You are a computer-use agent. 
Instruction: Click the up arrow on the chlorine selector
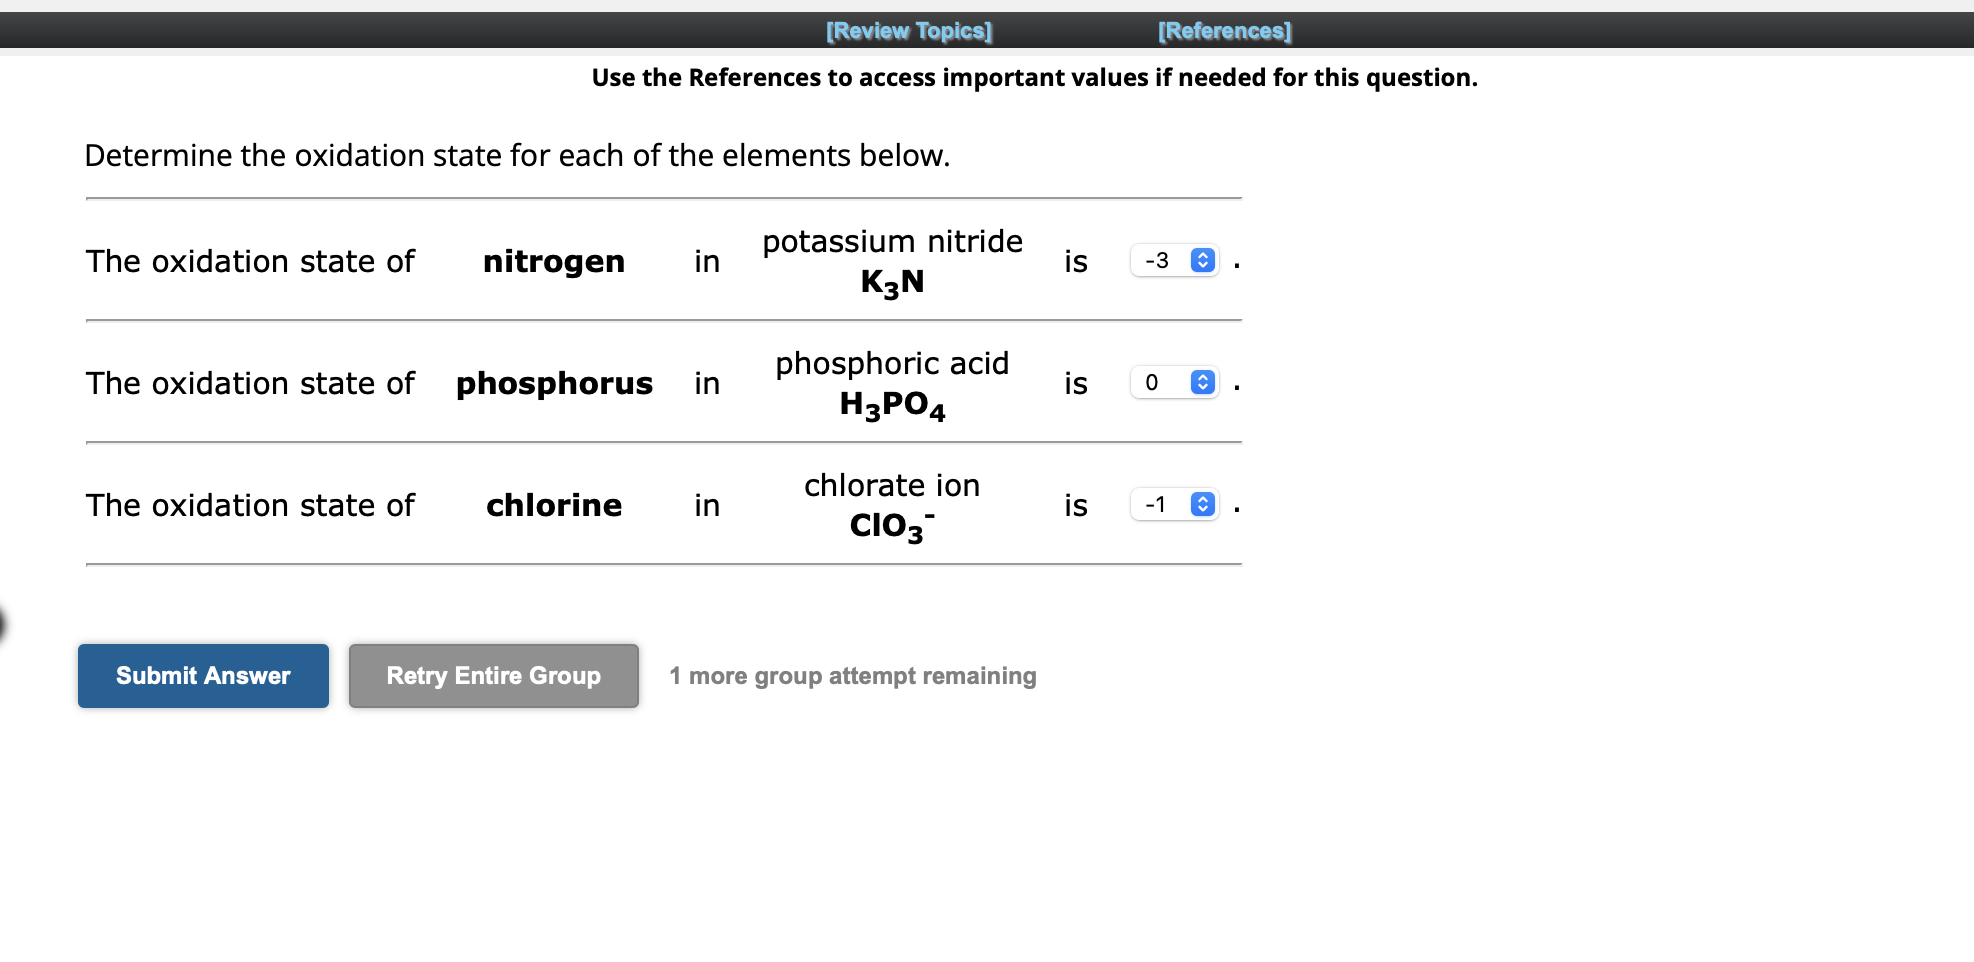click(1201, 499)
